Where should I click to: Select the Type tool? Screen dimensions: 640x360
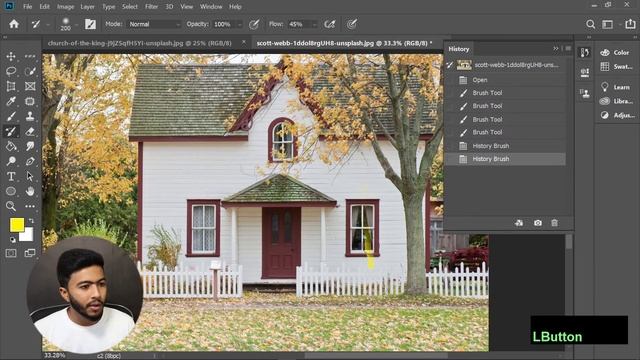click(x=11, y=176)
